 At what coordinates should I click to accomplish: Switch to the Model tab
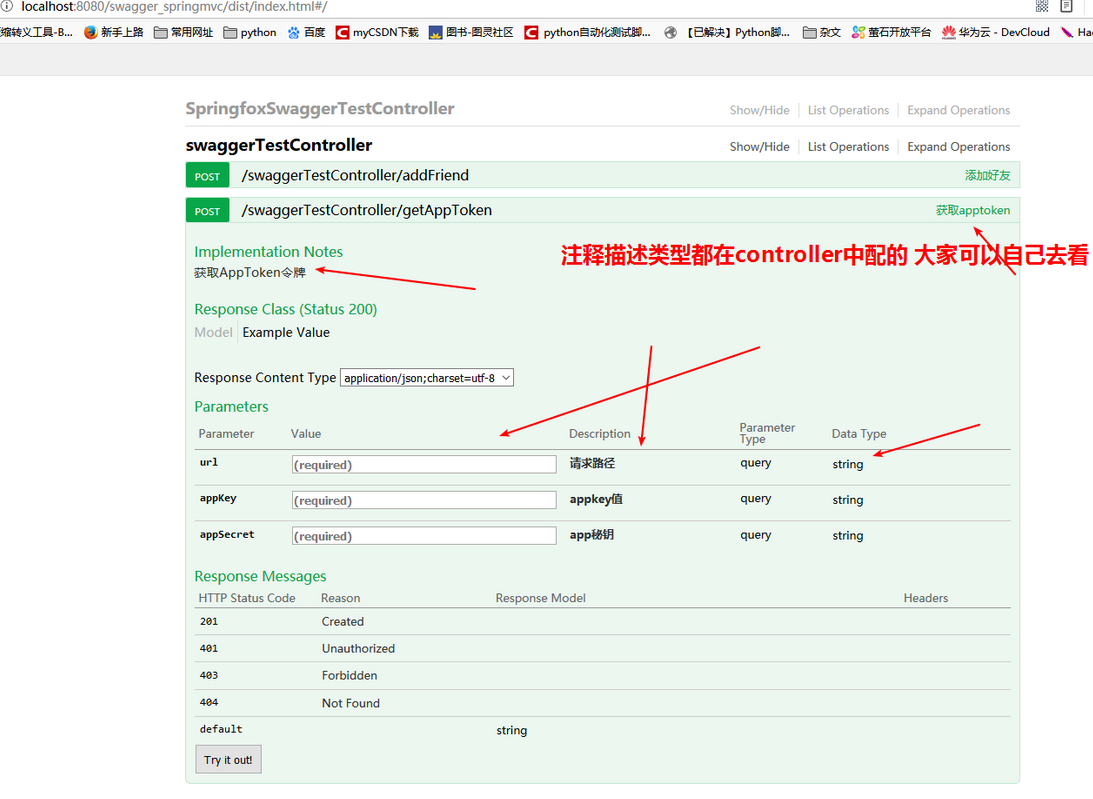213,333
